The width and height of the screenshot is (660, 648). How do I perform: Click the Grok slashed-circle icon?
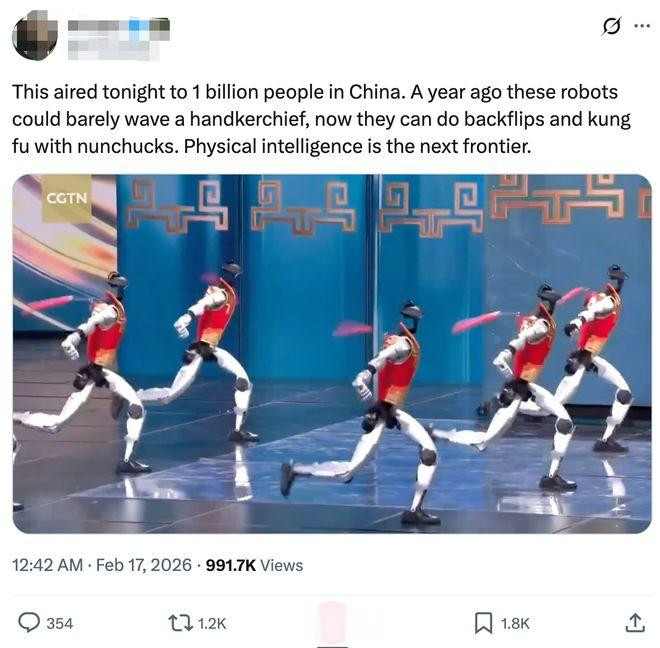pos(611,27)
